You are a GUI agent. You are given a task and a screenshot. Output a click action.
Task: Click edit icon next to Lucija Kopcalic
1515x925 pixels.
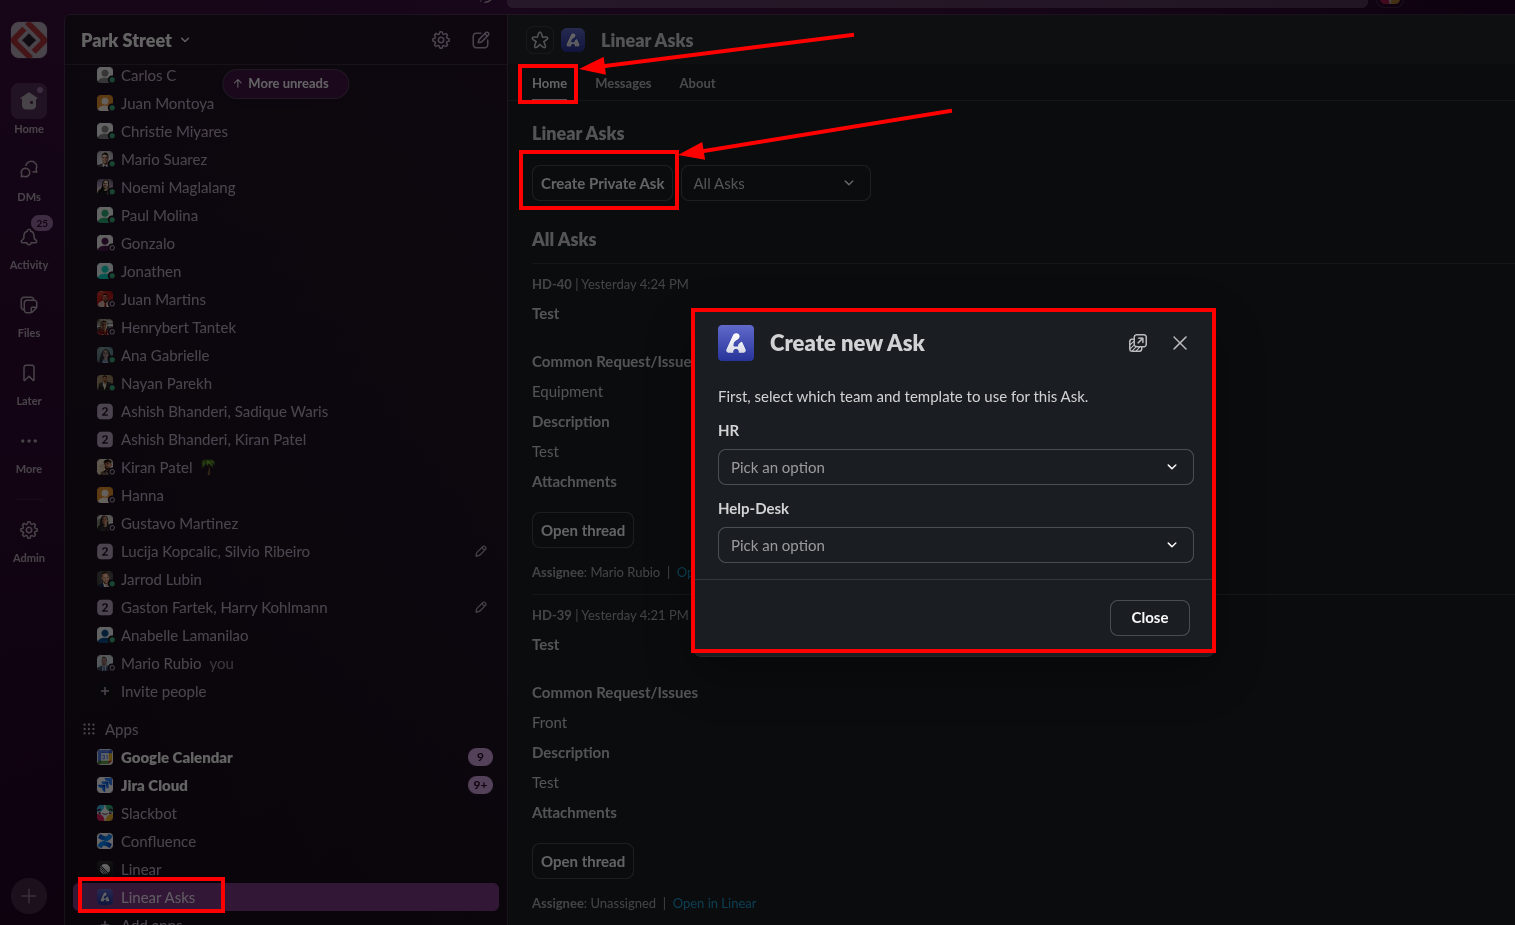click(x=481, y=551)
